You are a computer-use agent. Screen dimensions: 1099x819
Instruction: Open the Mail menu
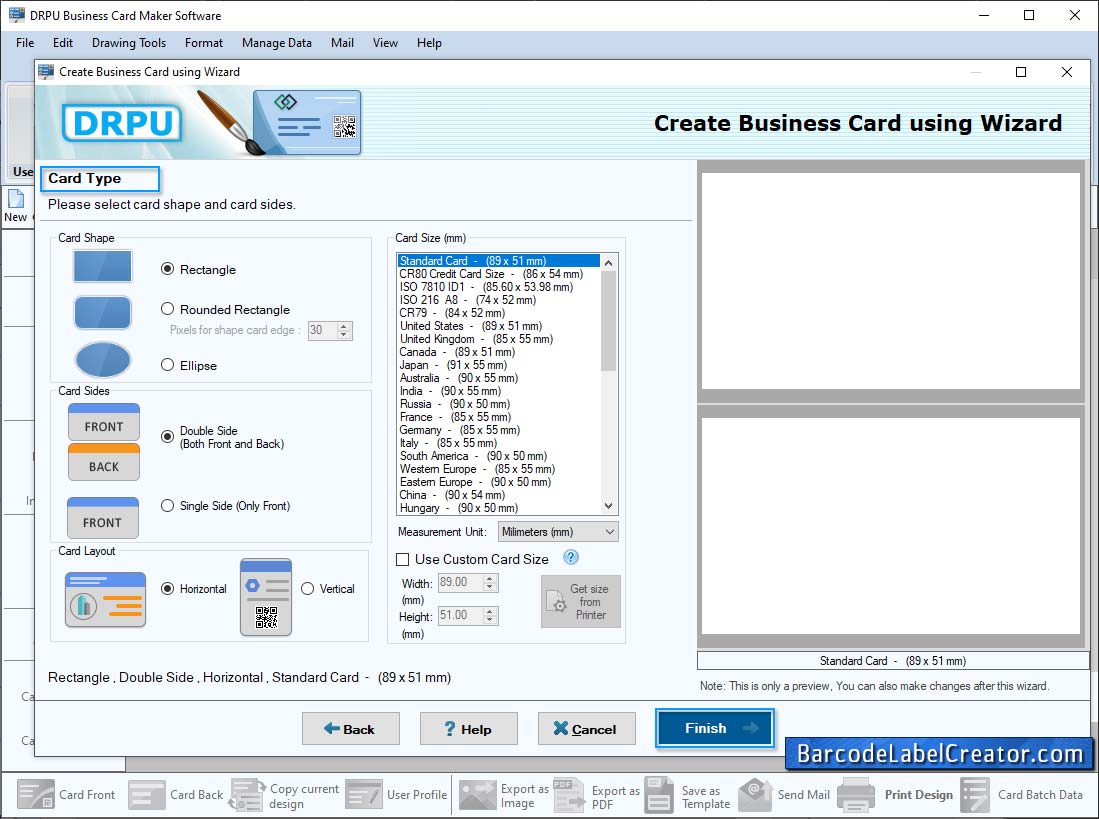tap(342, 43)
